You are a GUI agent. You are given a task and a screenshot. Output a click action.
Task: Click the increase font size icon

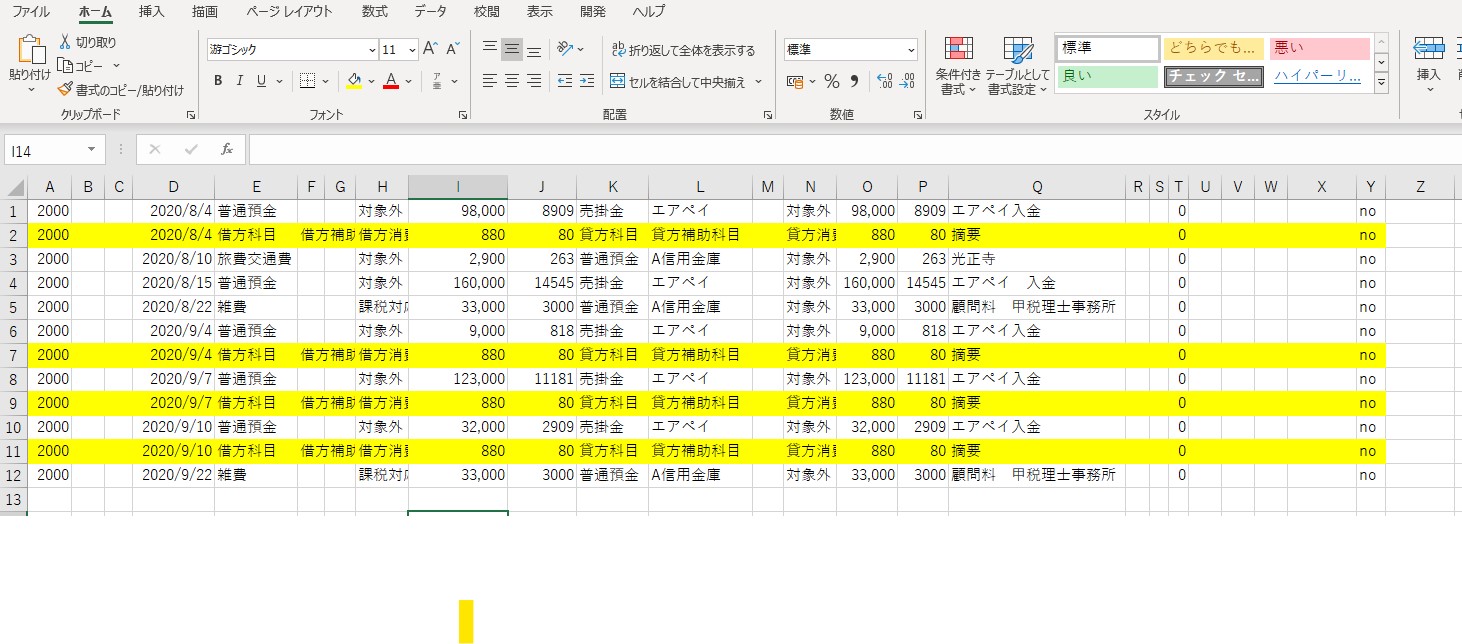coord(430,49)
